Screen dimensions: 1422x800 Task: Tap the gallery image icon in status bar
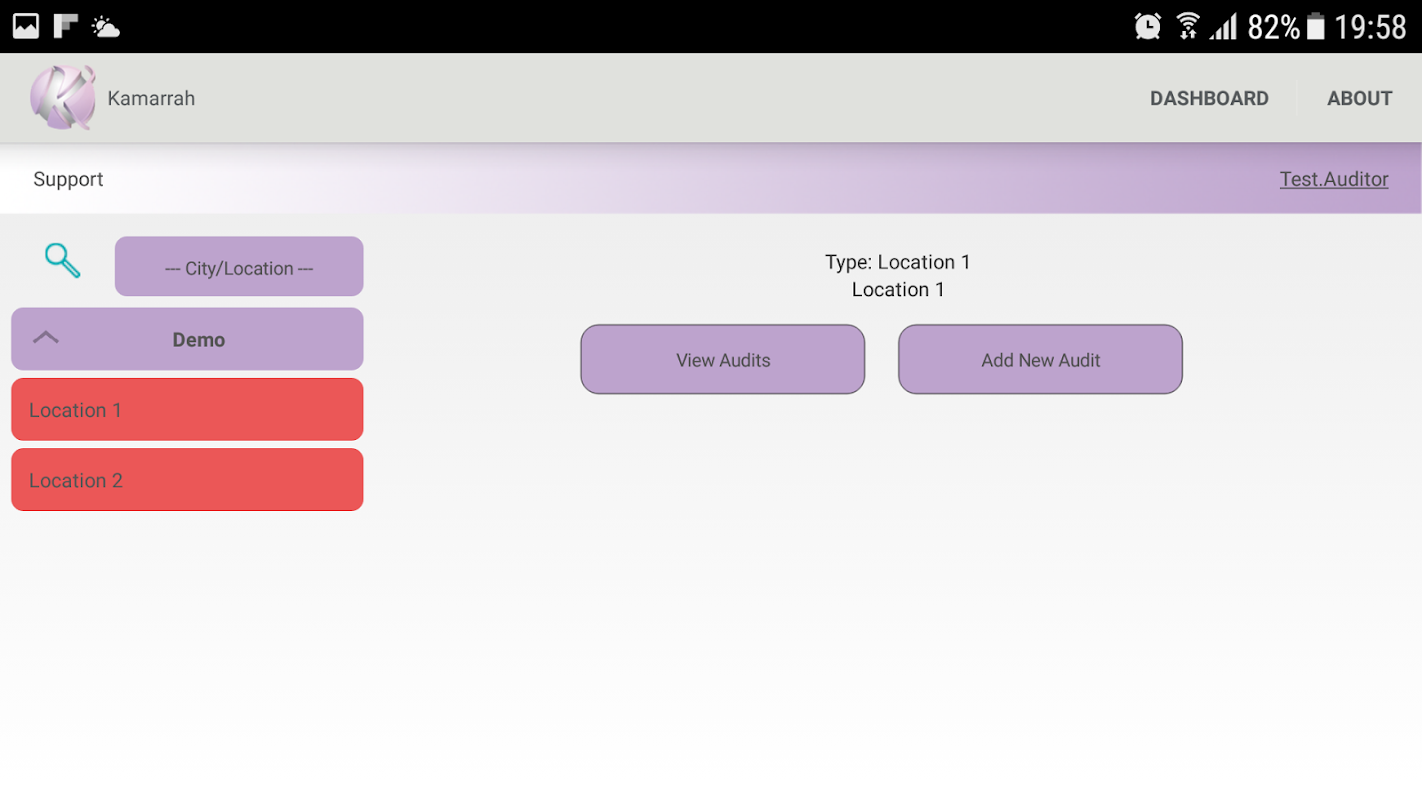coord(26,26)
